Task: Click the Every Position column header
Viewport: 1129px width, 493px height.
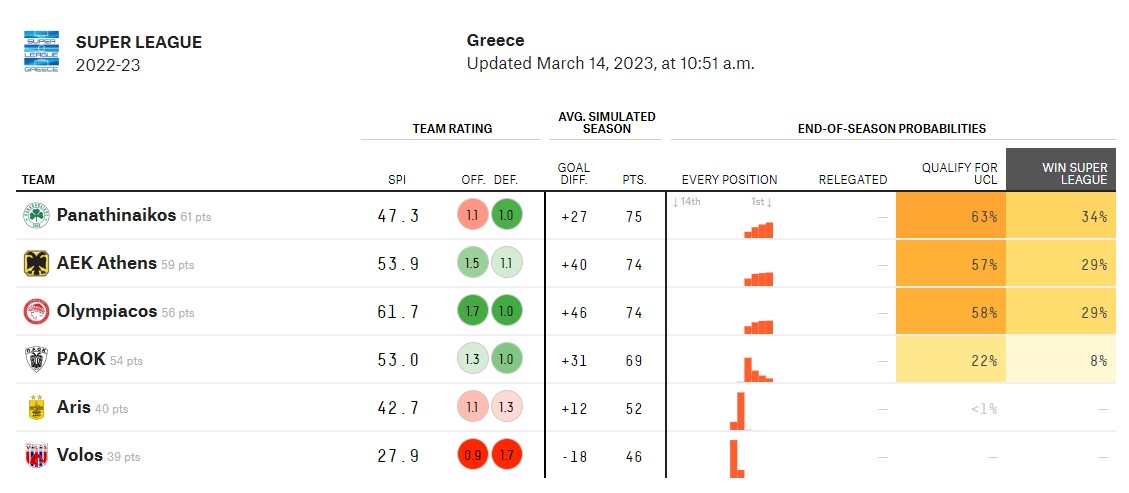Action: pyautogui.click(x=729, y=180)
